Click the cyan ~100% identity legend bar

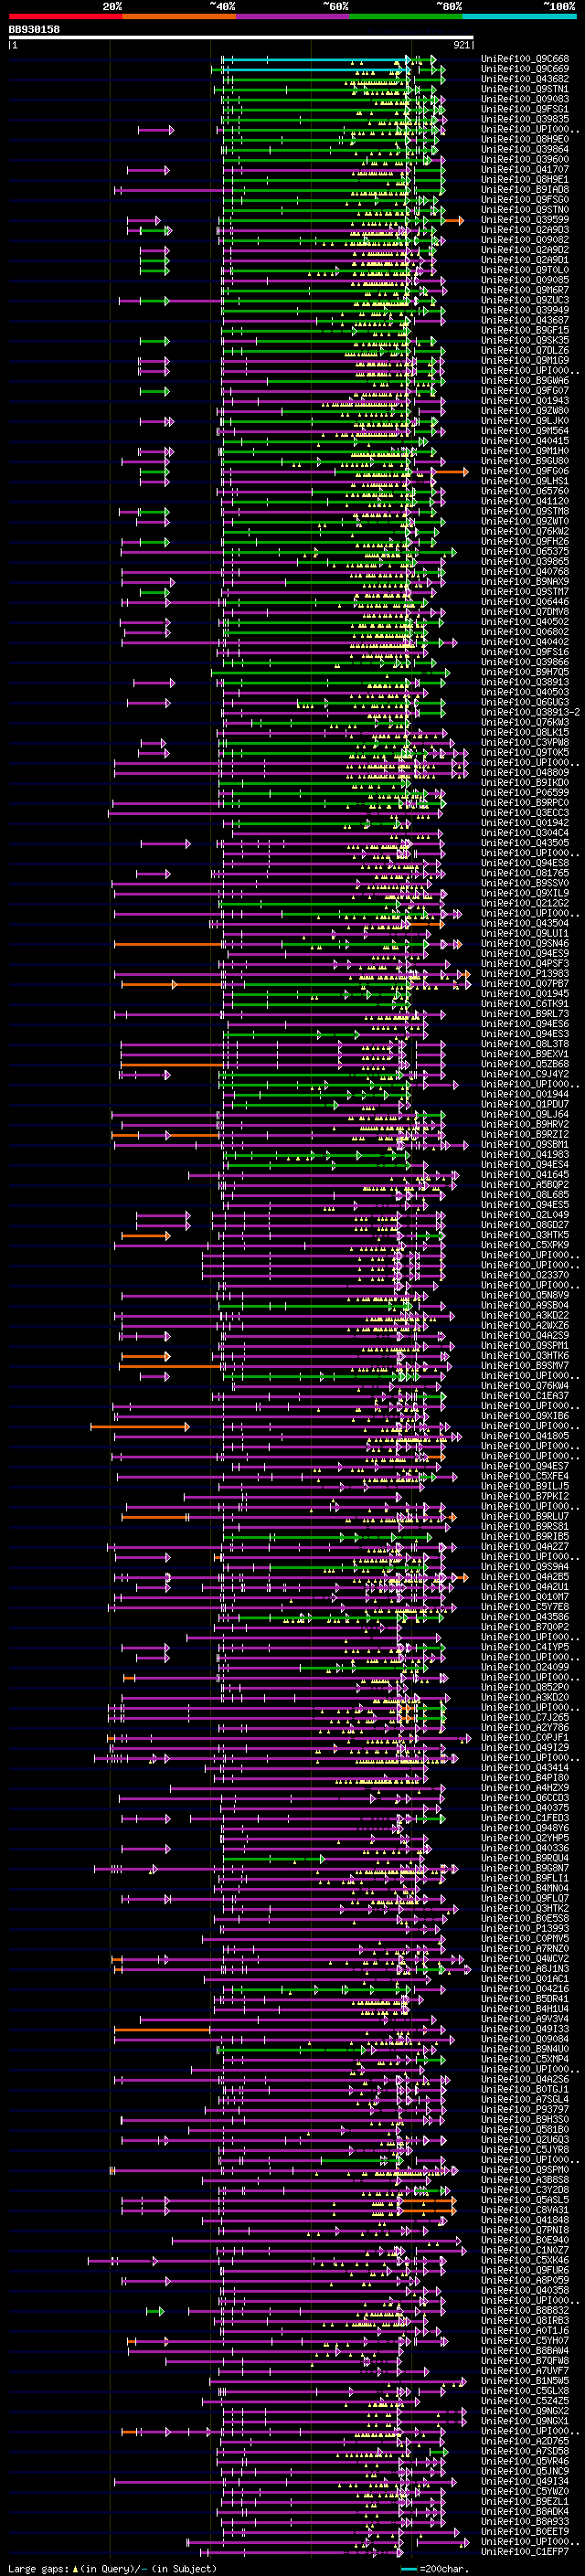[x=520, y=16]
